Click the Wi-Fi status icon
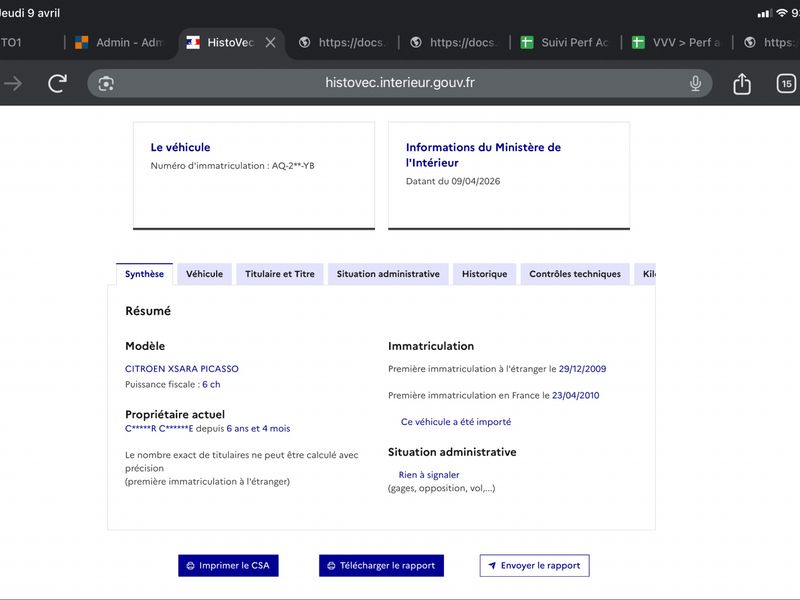Image resolution: width=800 pixels, height=600 pixels. [x=782, y=13]
